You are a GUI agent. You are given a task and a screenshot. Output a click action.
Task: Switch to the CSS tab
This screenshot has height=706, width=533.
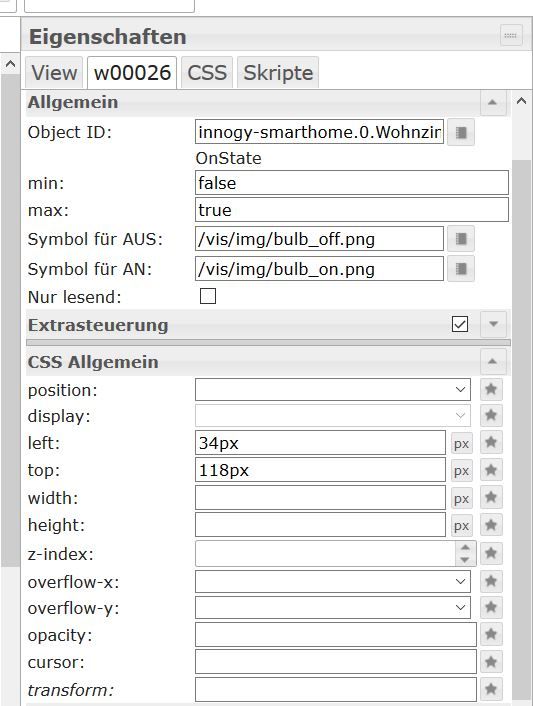click(x=207, y=72)
